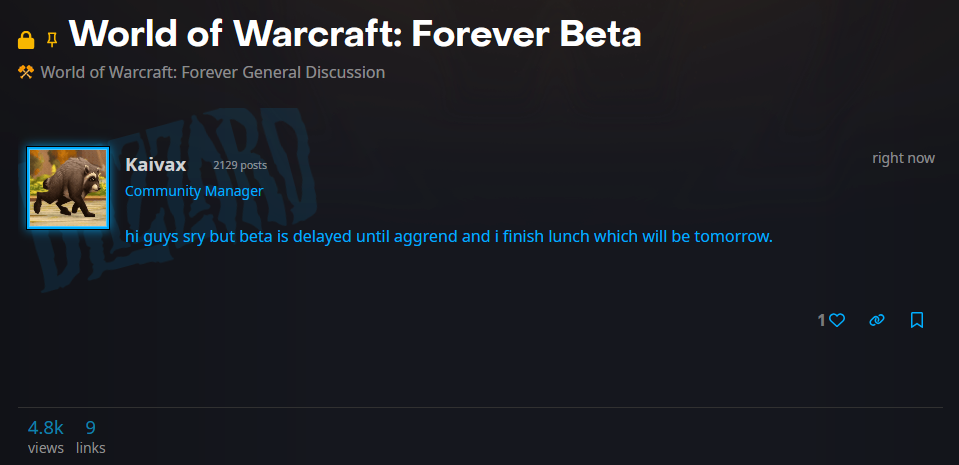Expand the 9 links number

(x=91, y=427)
